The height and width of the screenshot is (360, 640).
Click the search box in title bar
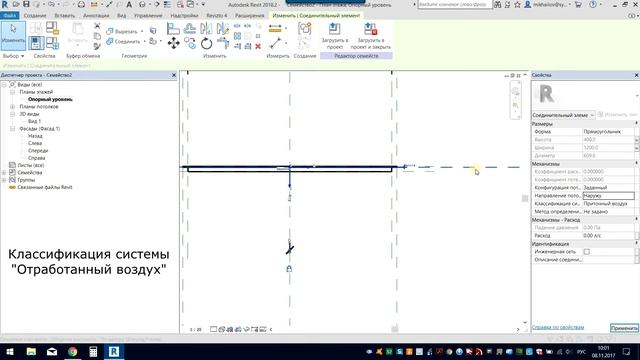pos(455,4)
